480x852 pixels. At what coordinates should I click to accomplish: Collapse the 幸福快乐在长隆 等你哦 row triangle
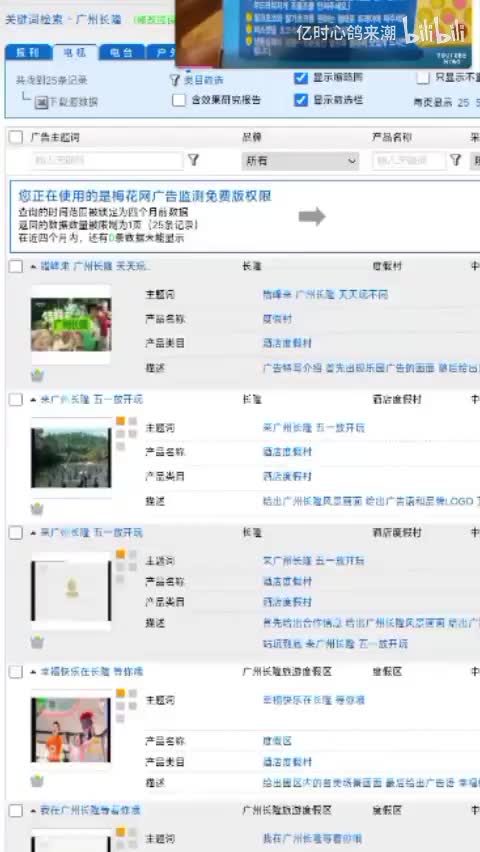[34, 672]
